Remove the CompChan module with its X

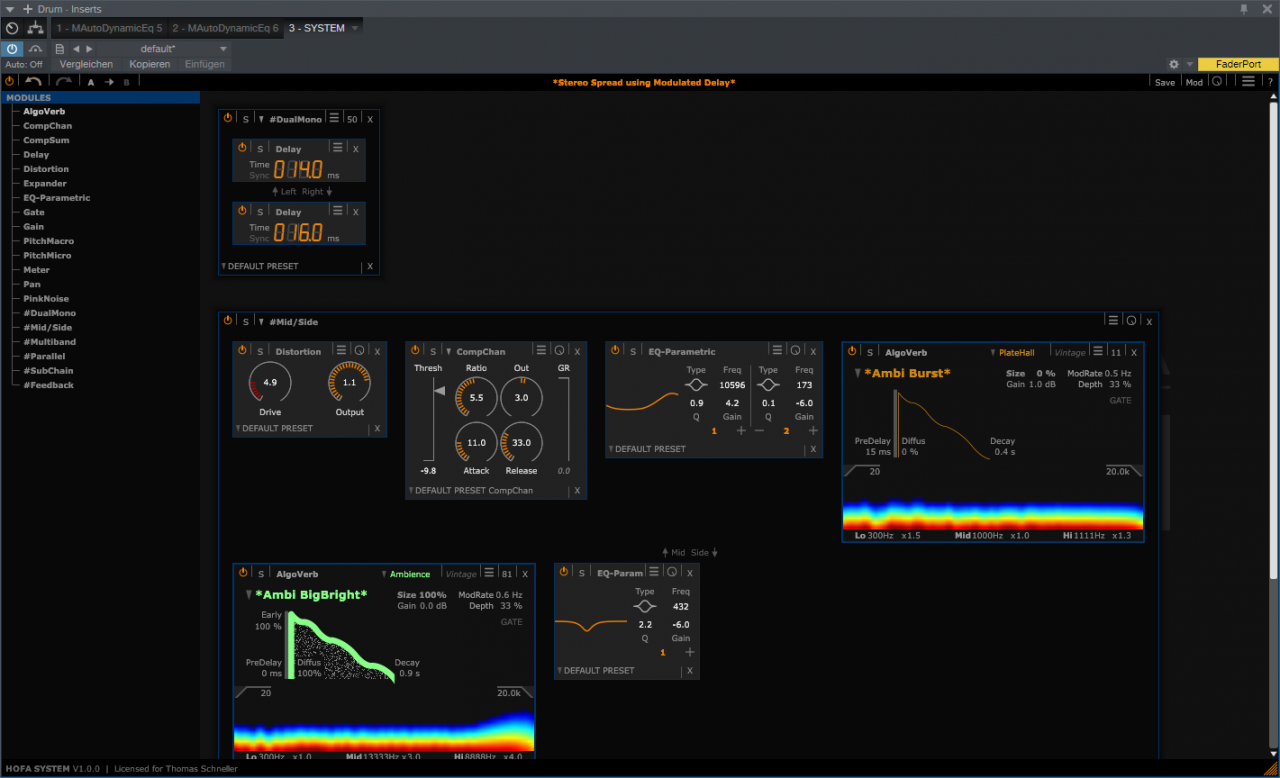tap(577, 351)
